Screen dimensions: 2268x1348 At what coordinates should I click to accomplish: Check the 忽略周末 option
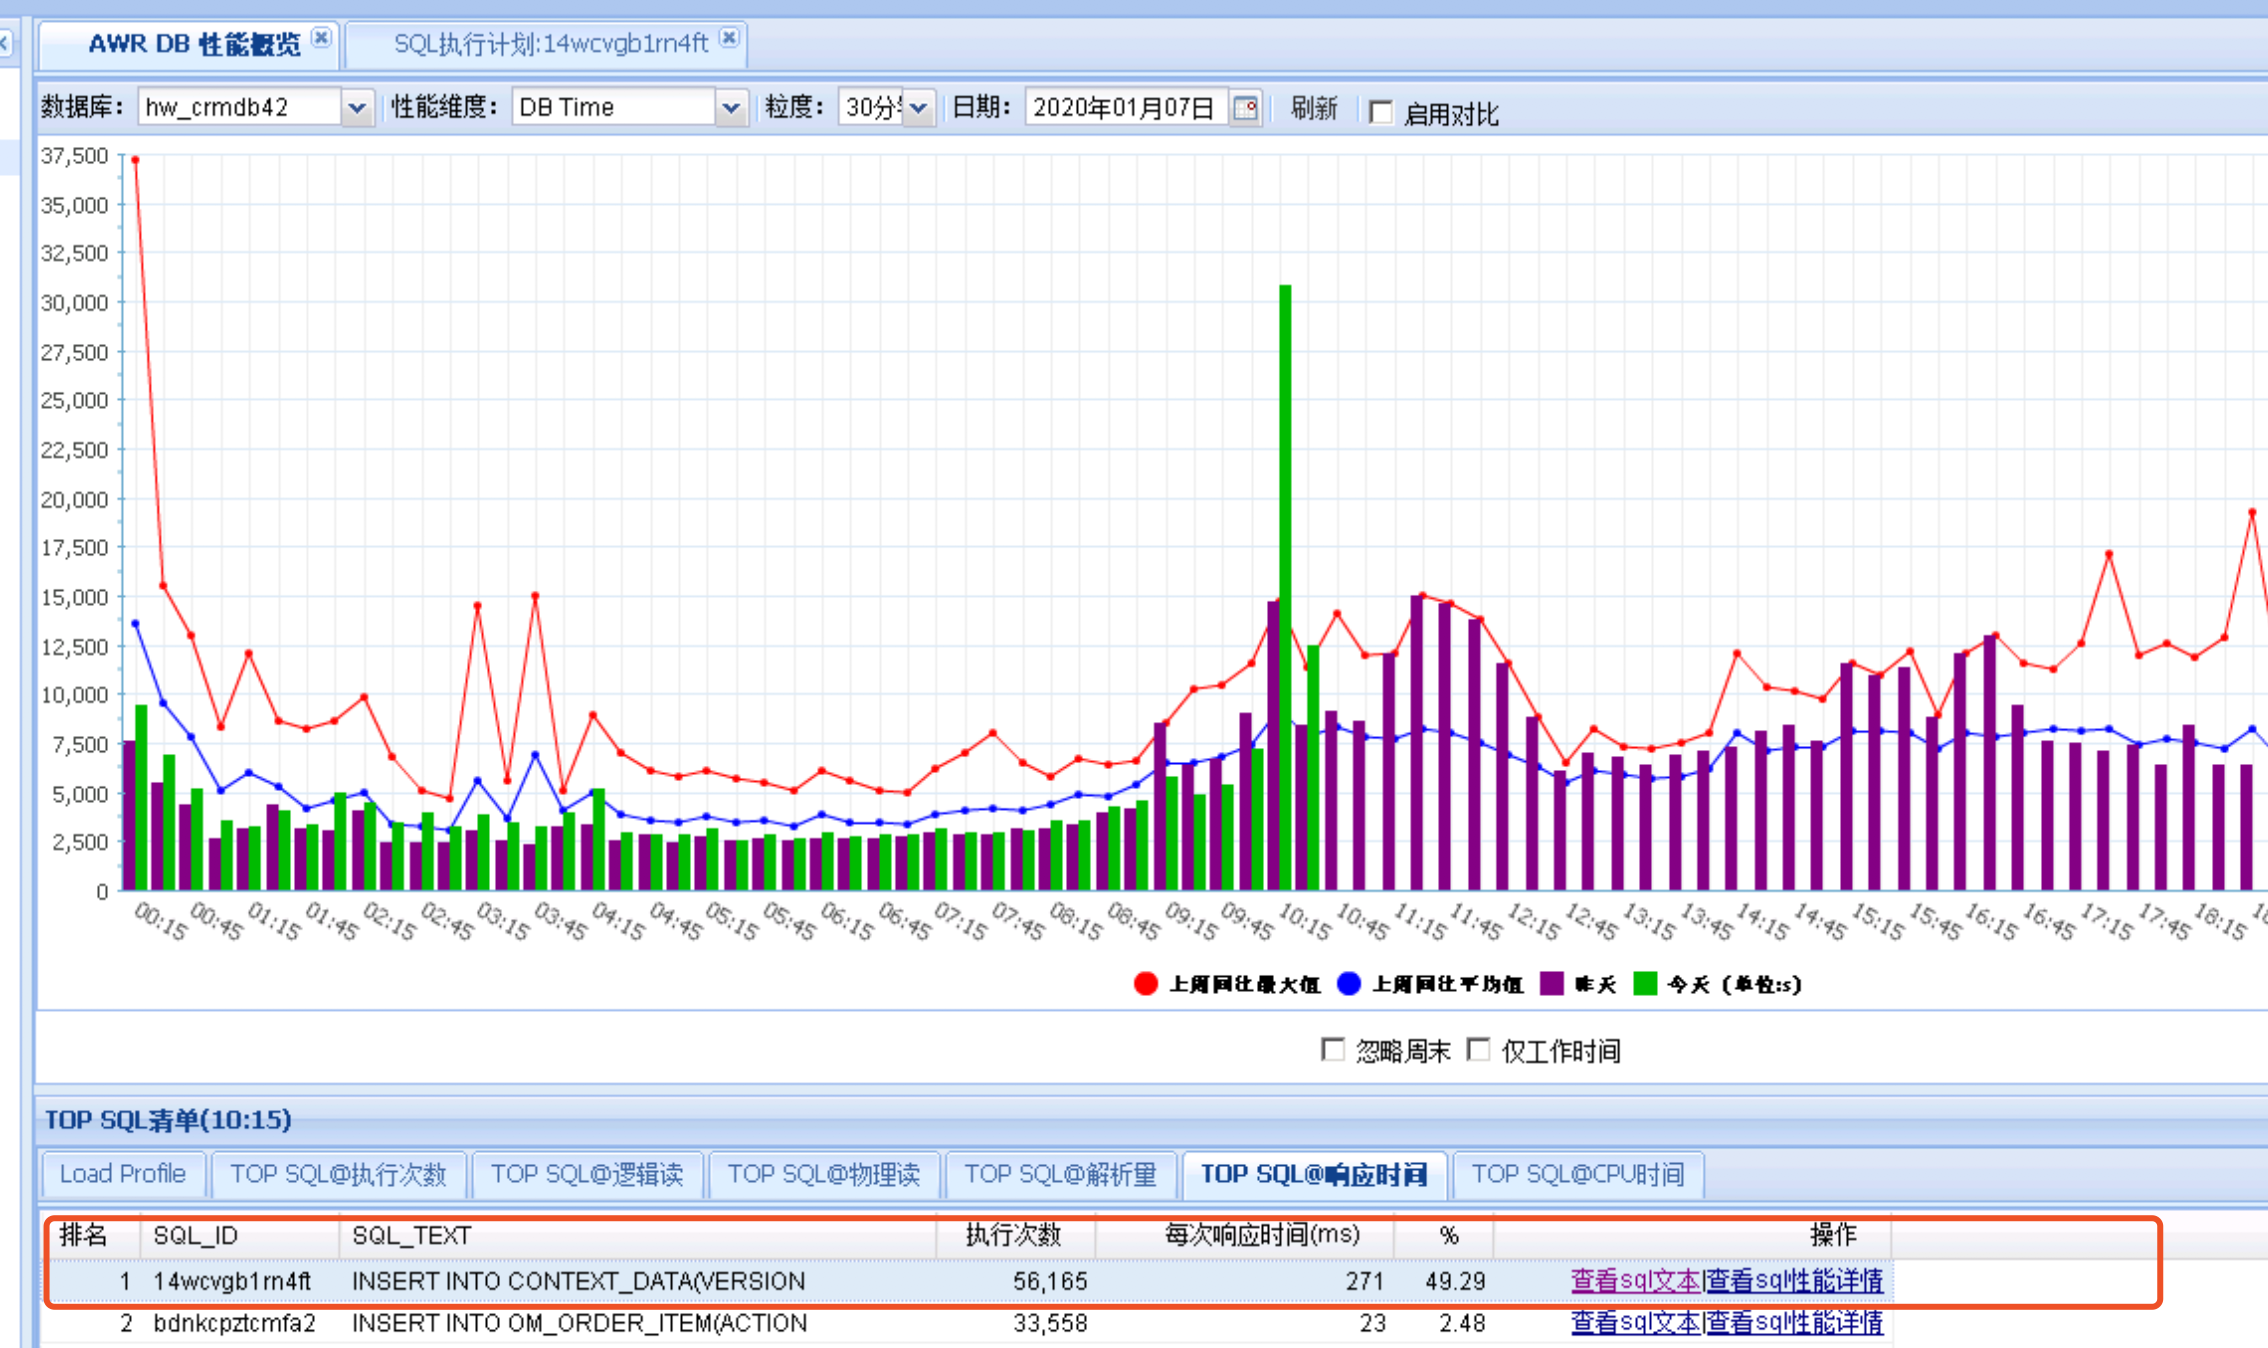point(1332,1049)
